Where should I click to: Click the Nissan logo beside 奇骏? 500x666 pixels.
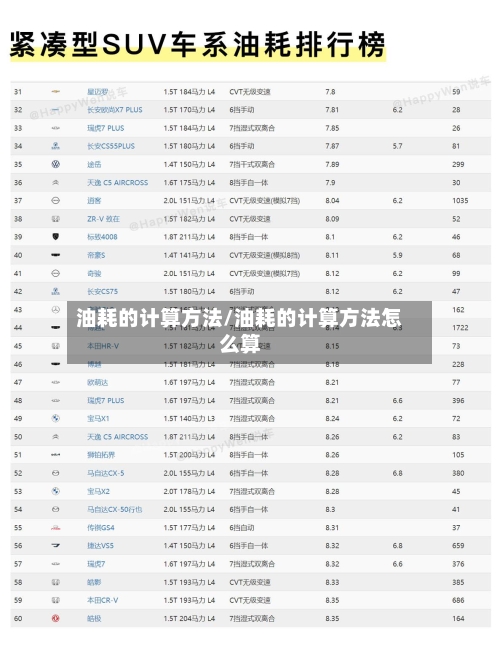(56, 274)
